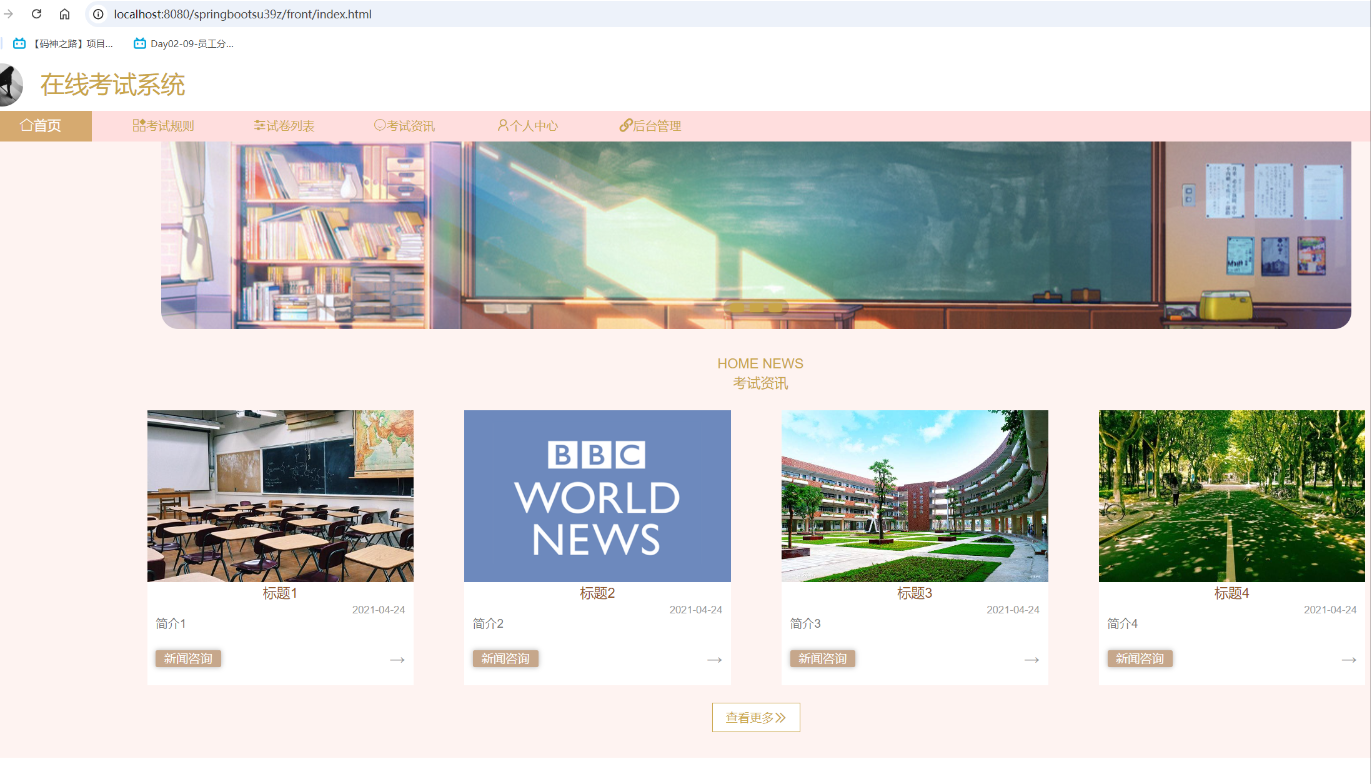Open 后台管理 in the navigation bar
1371x784 pixels.
click(650, 126)
